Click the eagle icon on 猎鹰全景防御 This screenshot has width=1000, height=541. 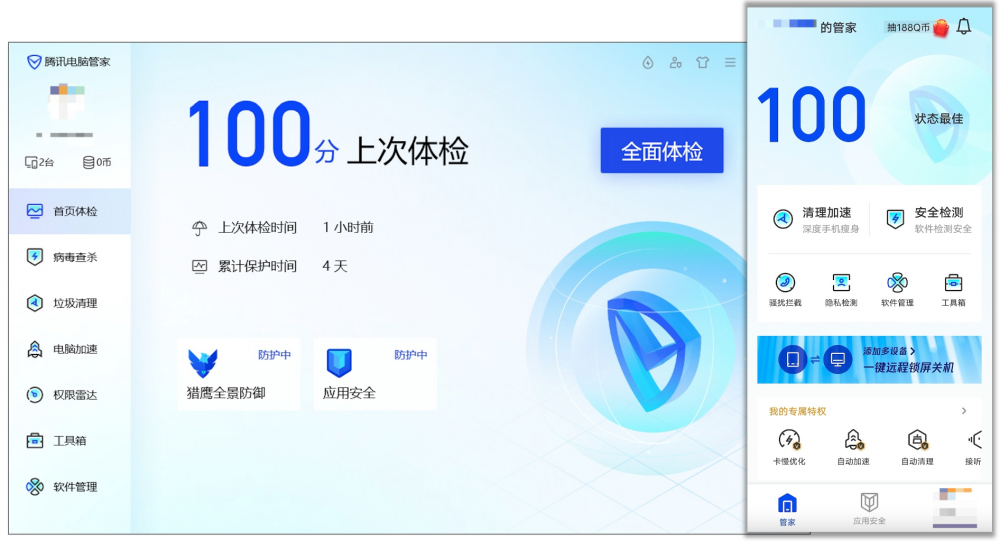(x=203, y=362)
